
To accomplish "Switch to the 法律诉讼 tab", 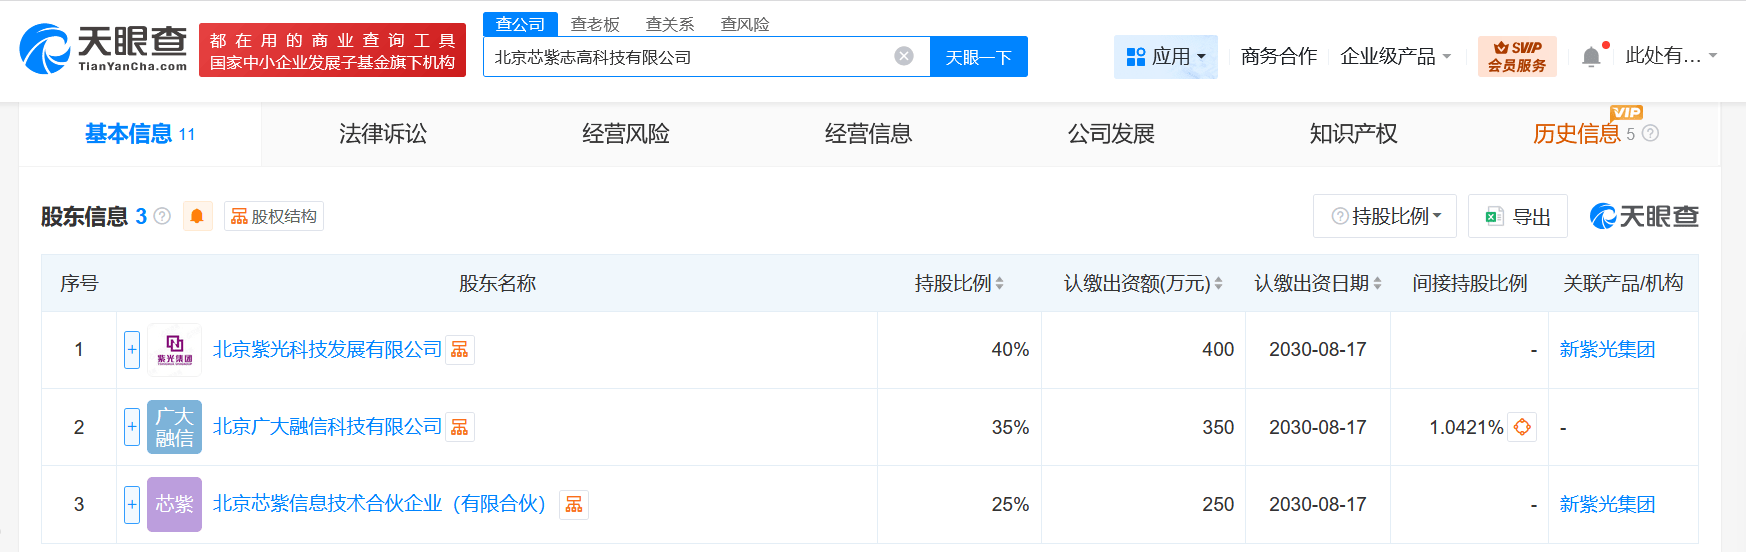I will tap(383, 134).
